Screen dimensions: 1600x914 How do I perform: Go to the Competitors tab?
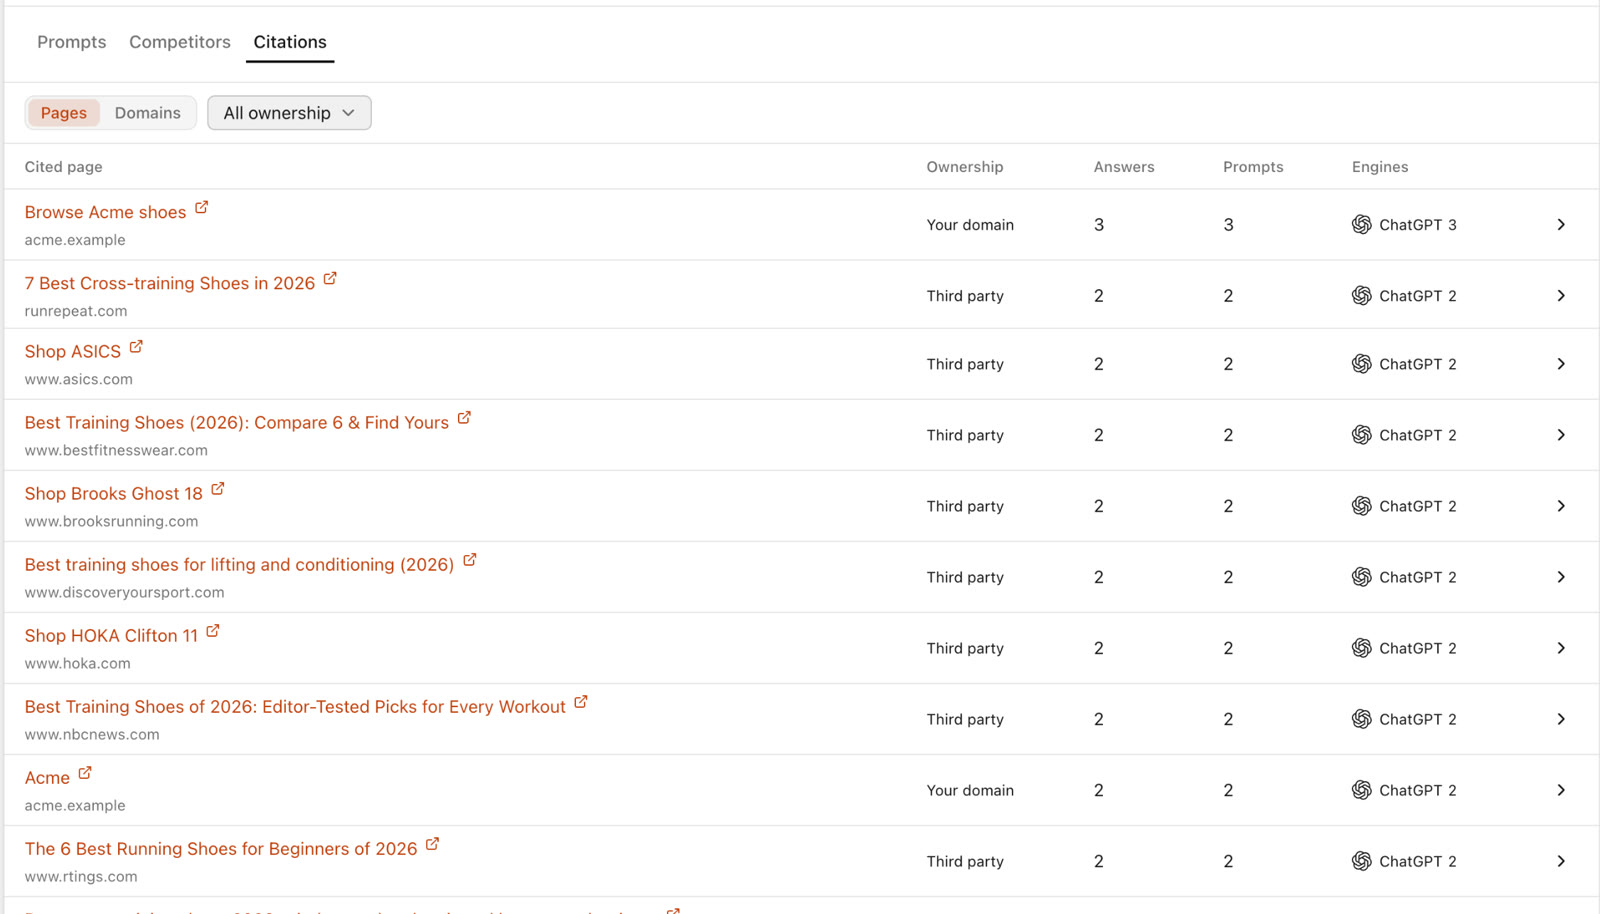[180, 42]
